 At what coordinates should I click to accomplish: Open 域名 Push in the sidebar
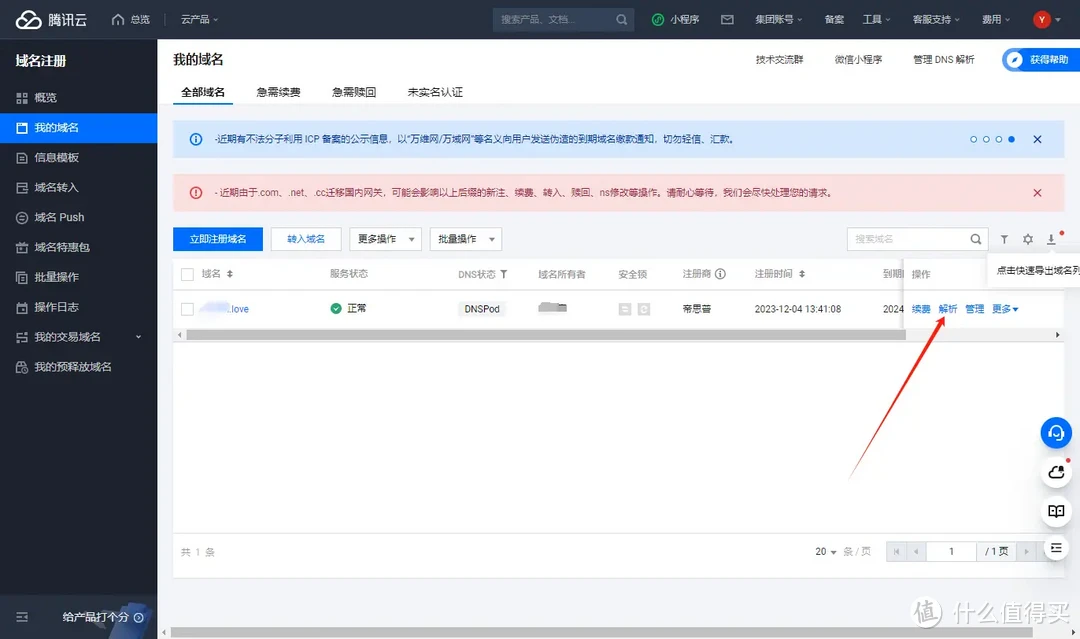79,218
